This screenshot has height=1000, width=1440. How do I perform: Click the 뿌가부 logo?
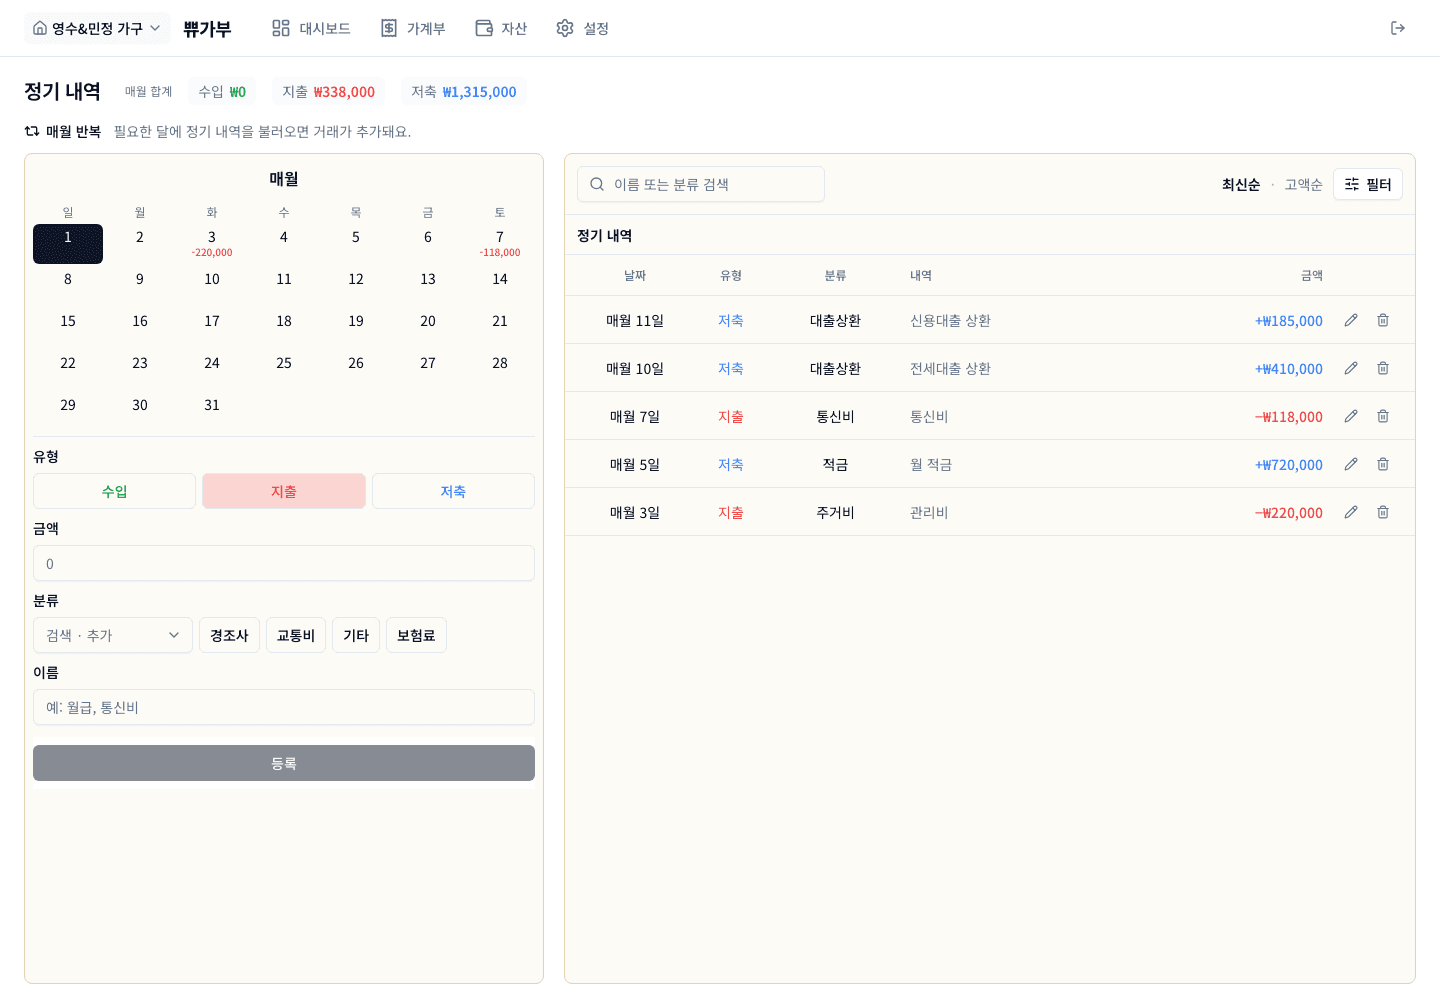pos(208,28)
